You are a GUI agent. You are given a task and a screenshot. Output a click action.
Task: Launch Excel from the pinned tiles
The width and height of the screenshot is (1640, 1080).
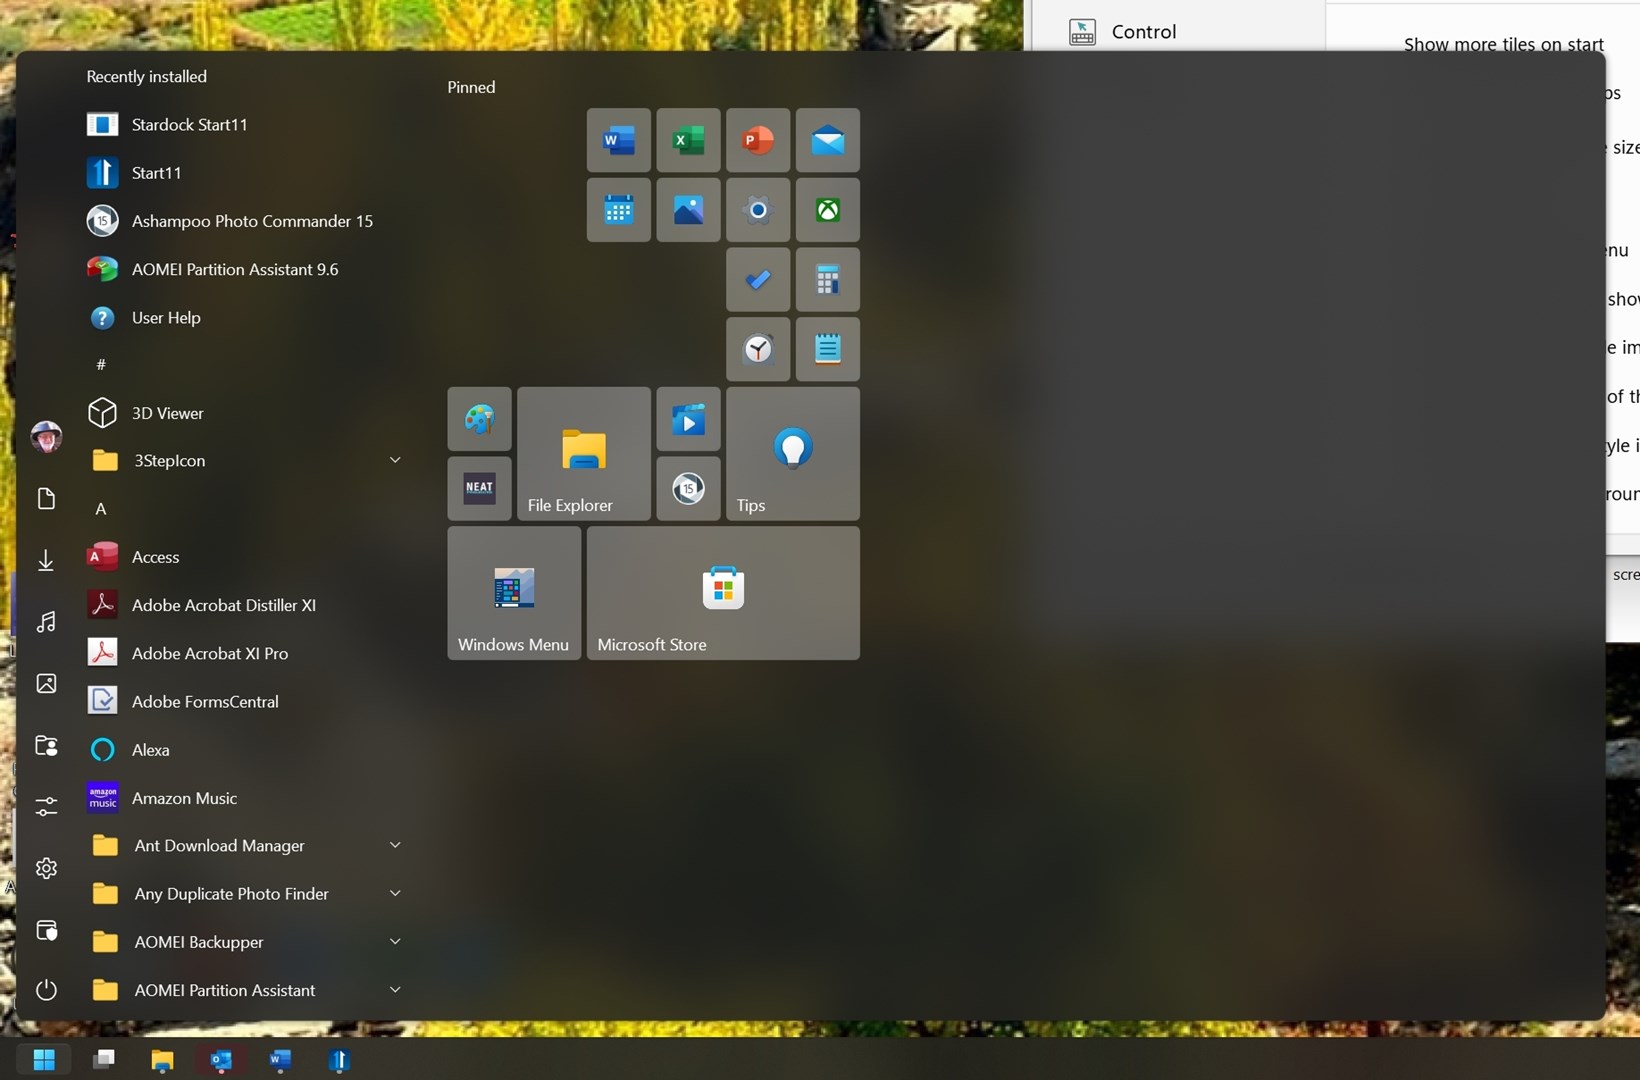(x=689, y=140)
